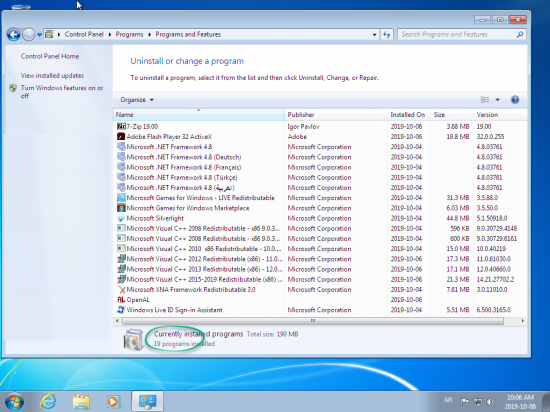Viewport: 550px width, 412px height.
Task: Click the horizontal scrollbar thumb
Action: (x=313, y=321)
